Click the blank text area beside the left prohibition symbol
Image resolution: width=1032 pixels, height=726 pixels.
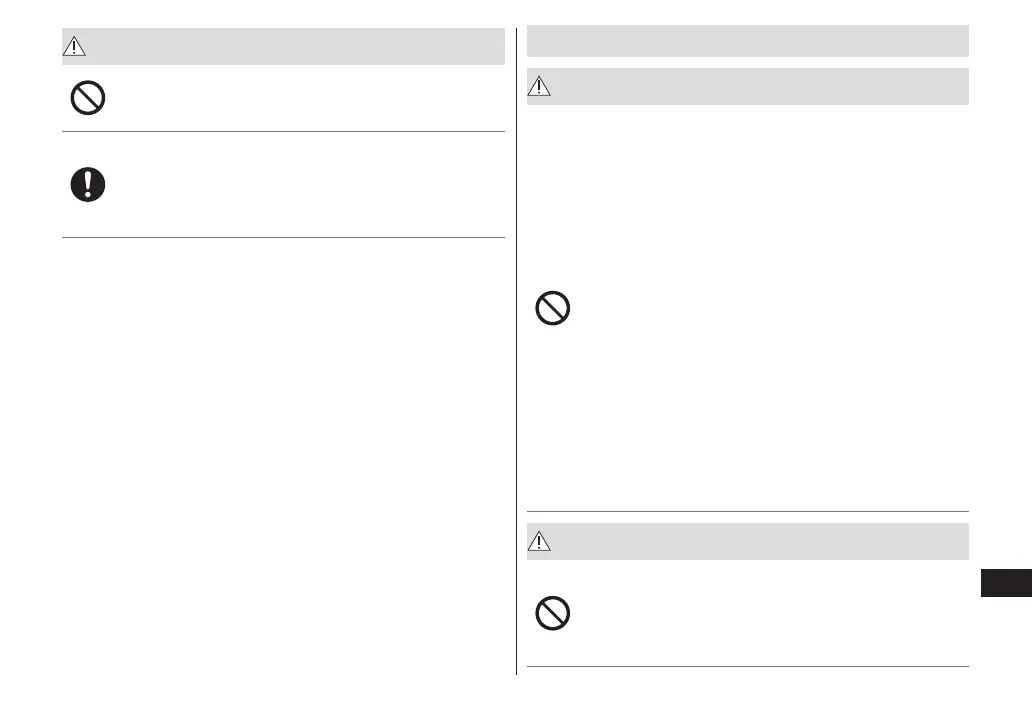point(300,98)
